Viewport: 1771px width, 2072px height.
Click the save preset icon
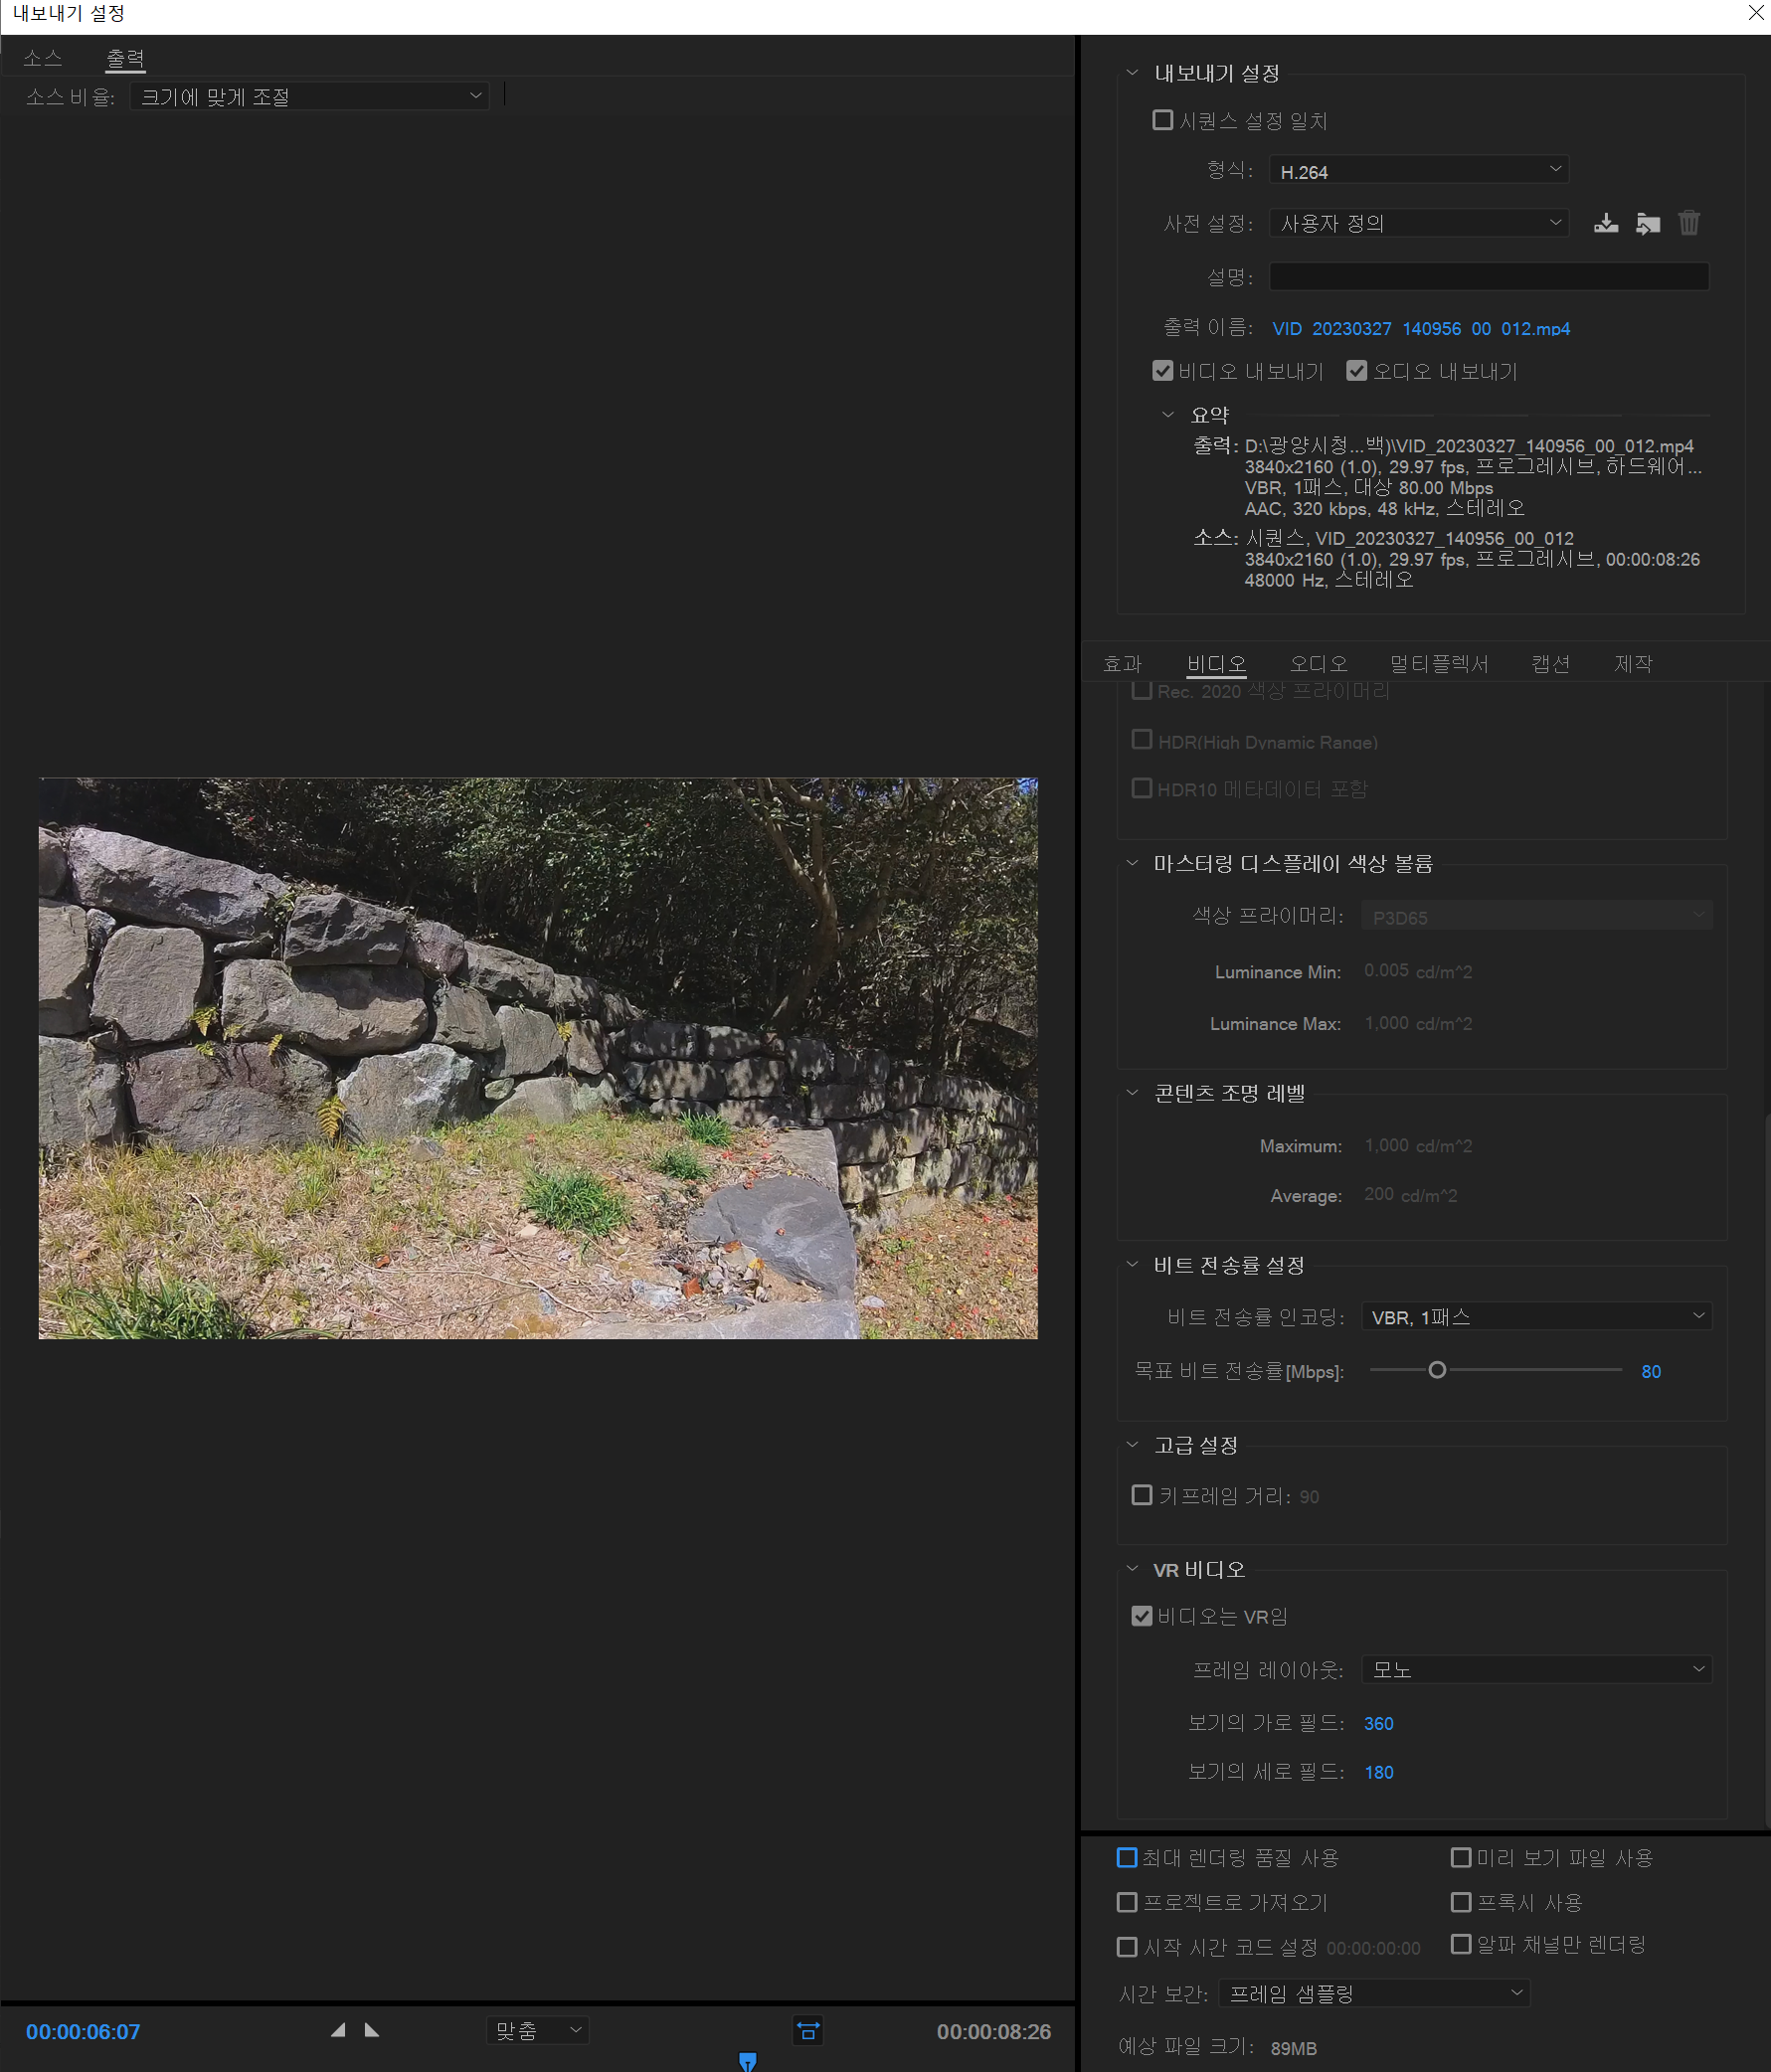tap(1606, 223)
